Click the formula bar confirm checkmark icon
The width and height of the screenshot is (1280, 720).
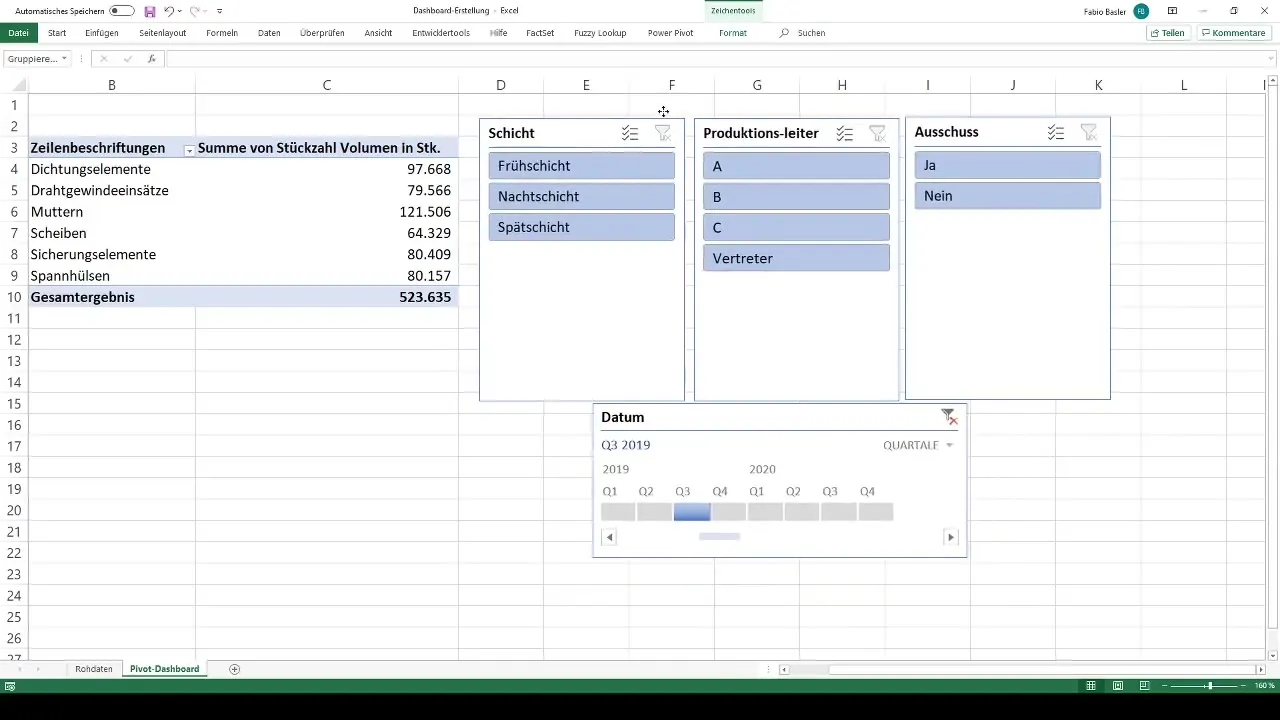(x=127, y=59)
